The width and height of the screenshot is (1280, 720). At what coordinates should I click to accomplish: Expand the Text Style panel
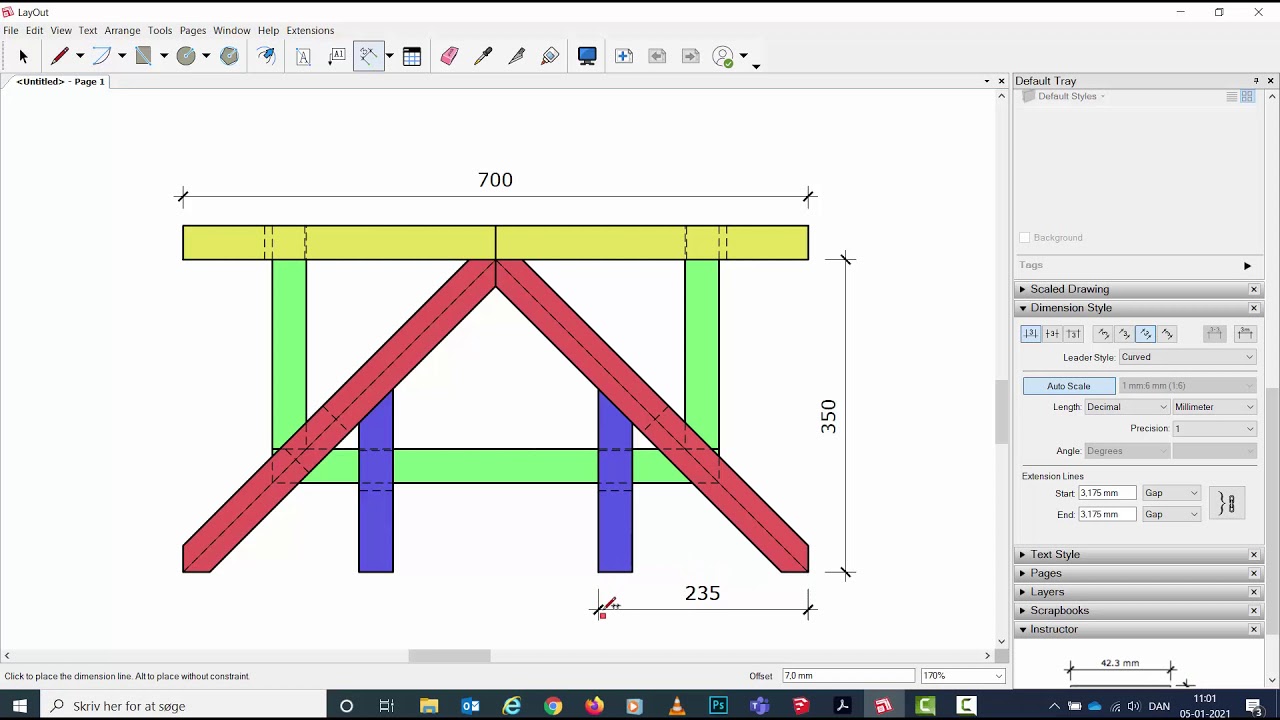(x=1055, y=554)
